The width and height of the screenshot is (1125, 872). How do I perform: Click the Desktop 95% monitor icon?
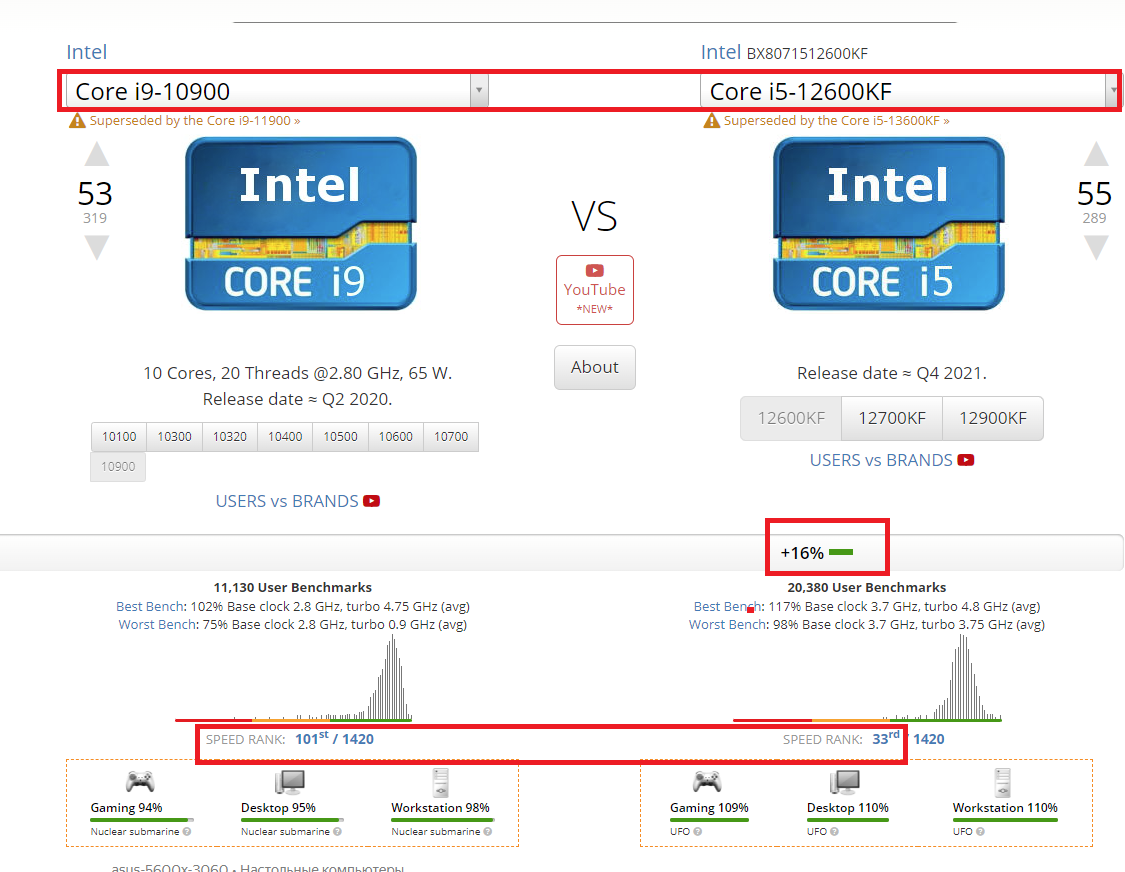tap(290, 782)
